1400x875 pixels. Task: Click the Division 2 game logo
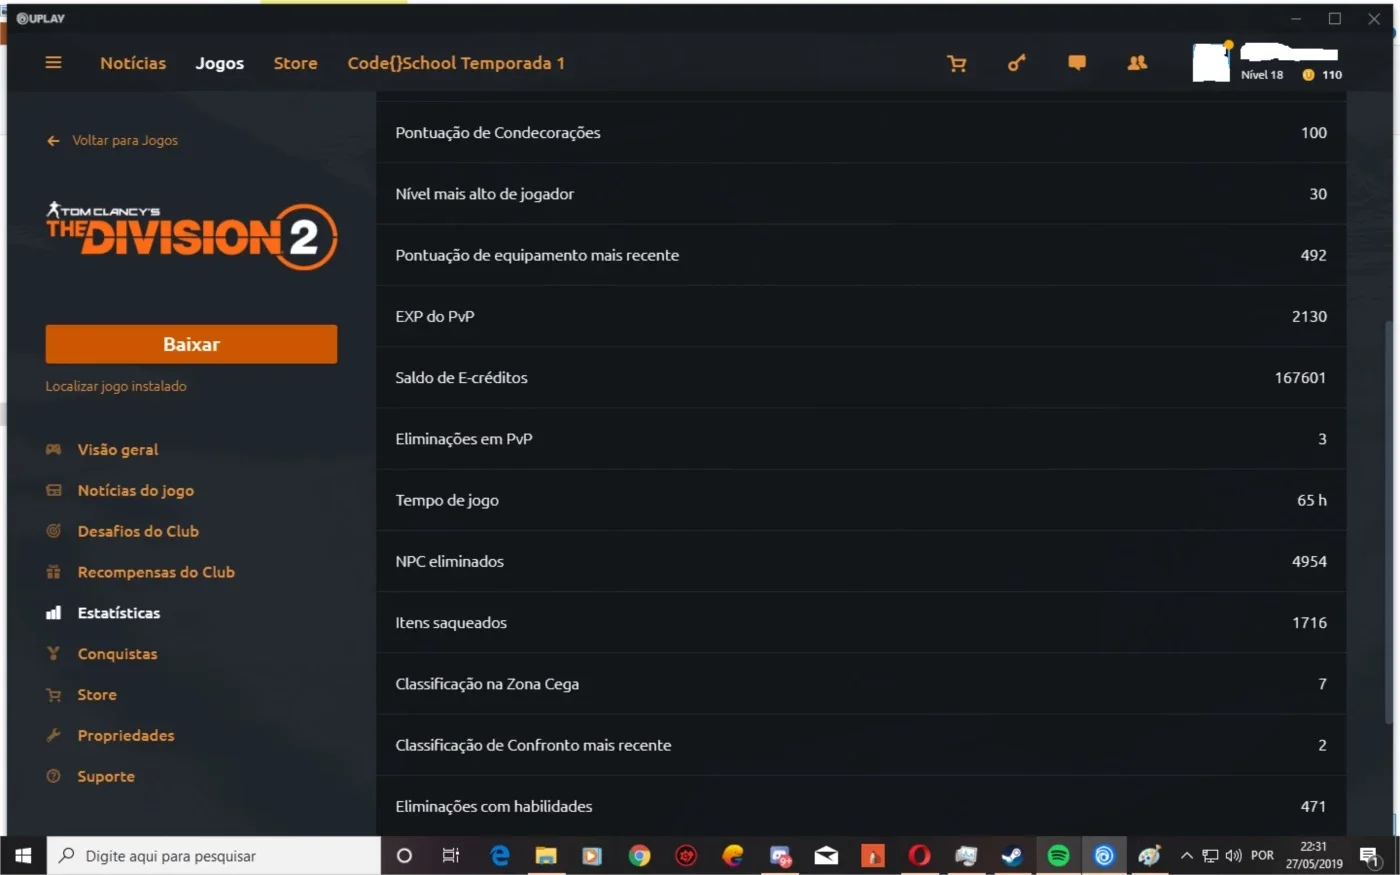191,236
